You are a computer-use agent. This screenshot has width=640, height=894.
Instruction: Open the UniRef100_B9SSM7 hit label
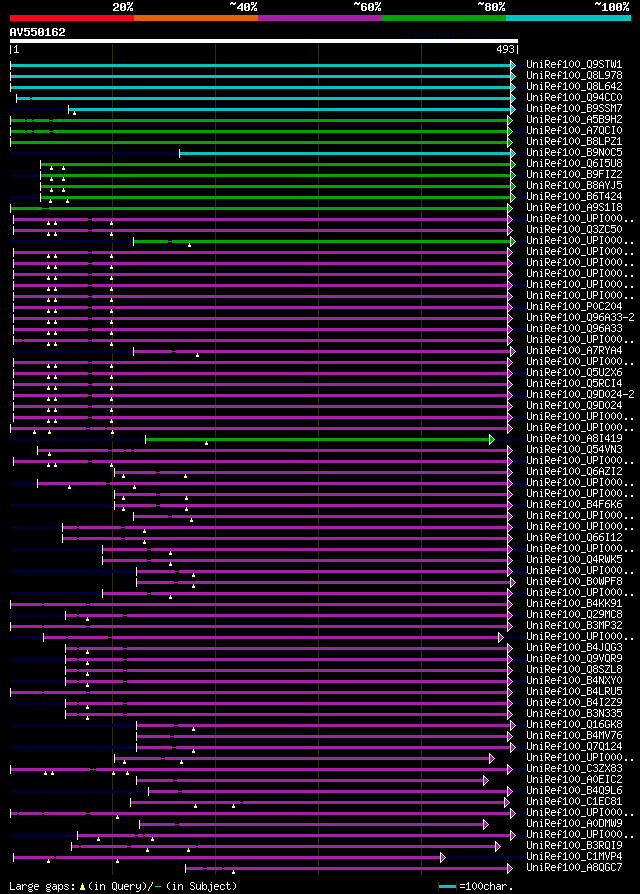[x=574, y=109]
